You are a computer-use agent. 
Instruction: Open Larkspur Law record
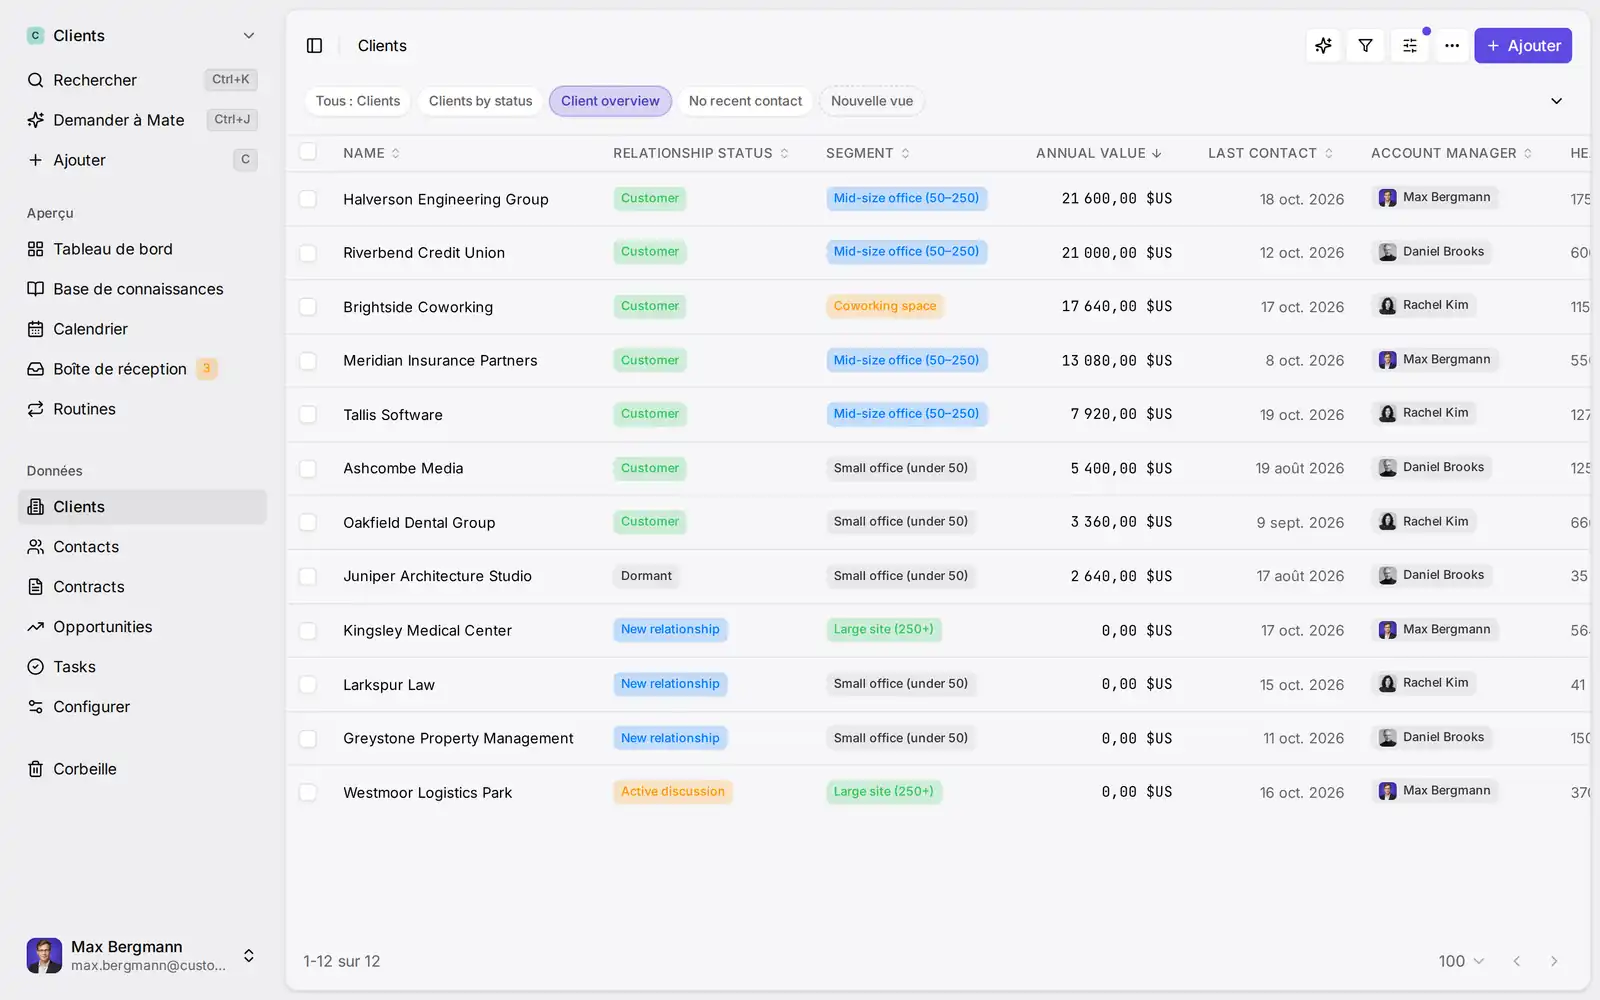tap(389, 685)
